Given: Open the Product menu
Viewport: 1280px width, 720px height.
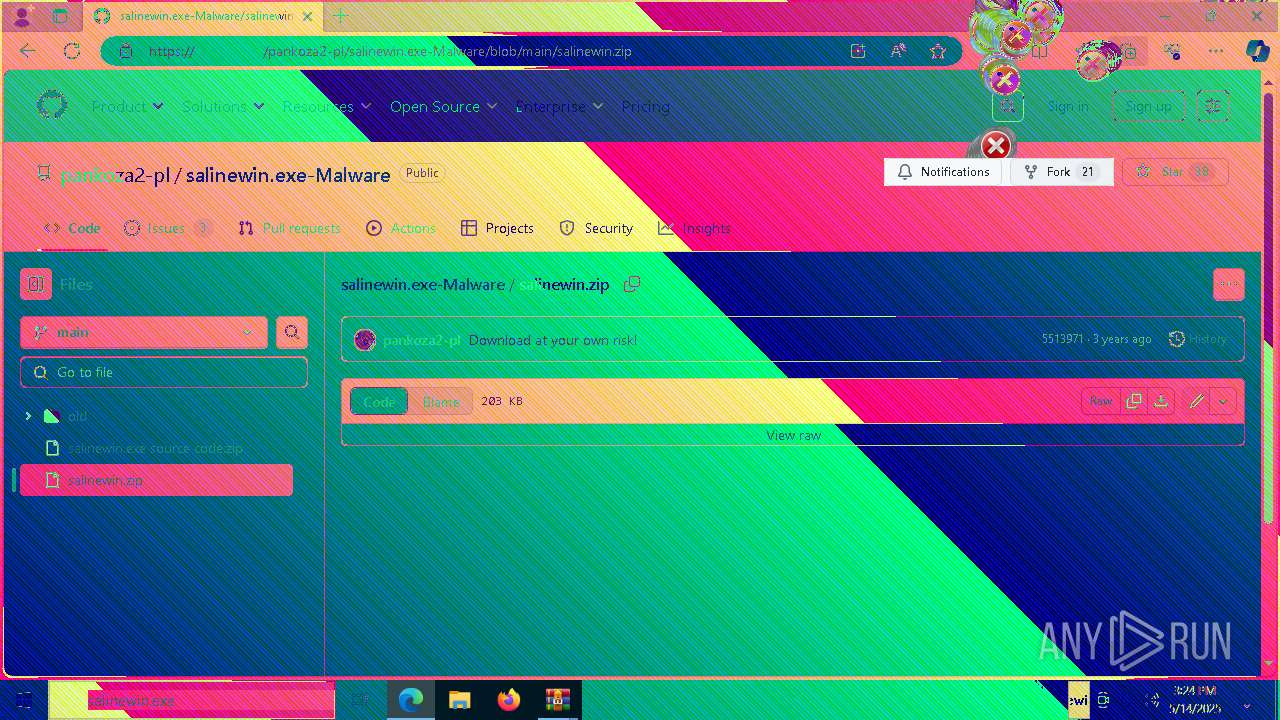Looking at the screenshot, I should [128, 106].
